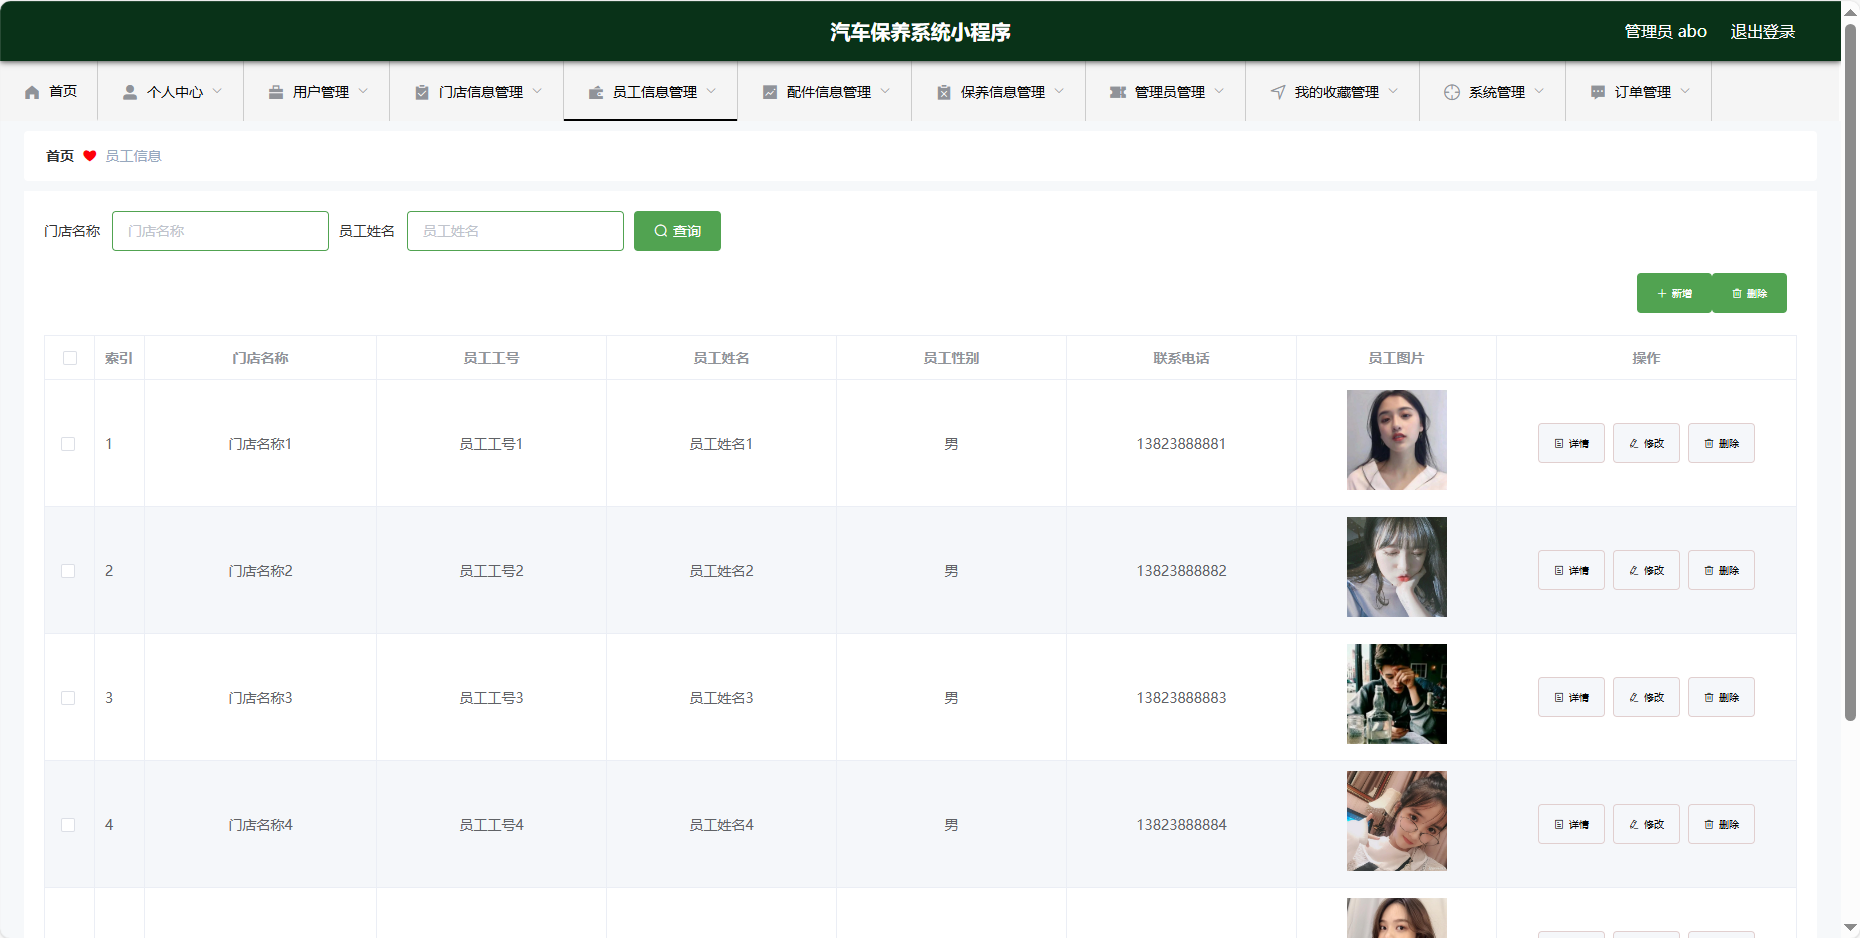Click the 系统管理 gear icon
This screenshot has height=938, width=1860.
pos(1452,92)
